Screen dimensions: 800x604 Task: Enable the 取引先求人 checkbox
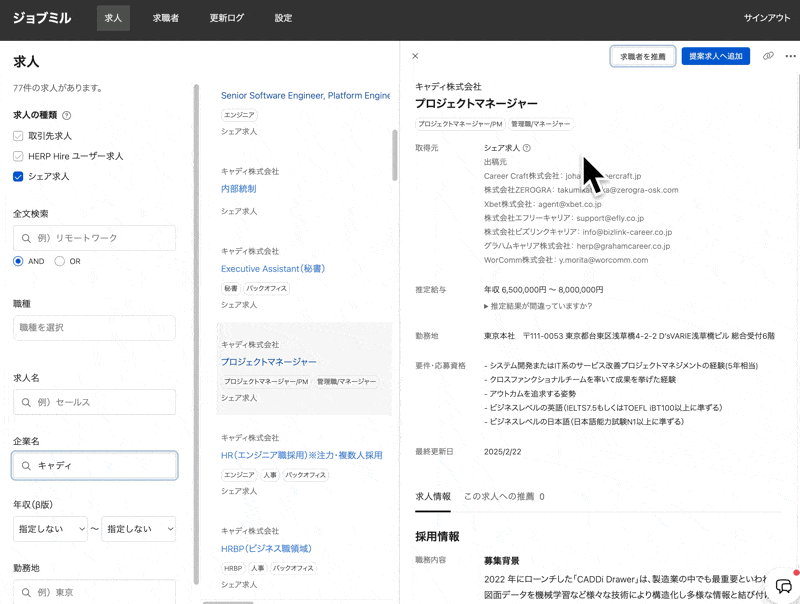coord(18,136)
